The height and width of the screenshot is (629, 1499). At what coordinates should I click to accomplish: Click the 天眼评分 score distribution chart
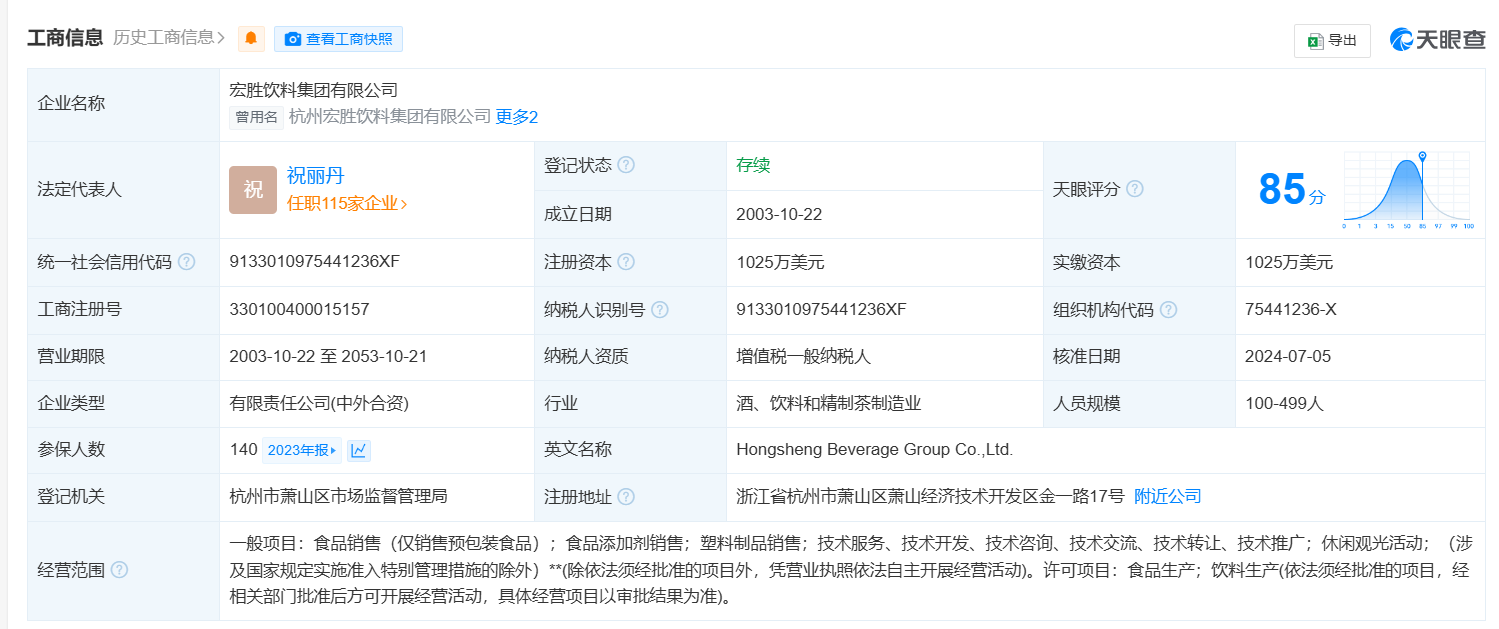tap(1406, 190)
